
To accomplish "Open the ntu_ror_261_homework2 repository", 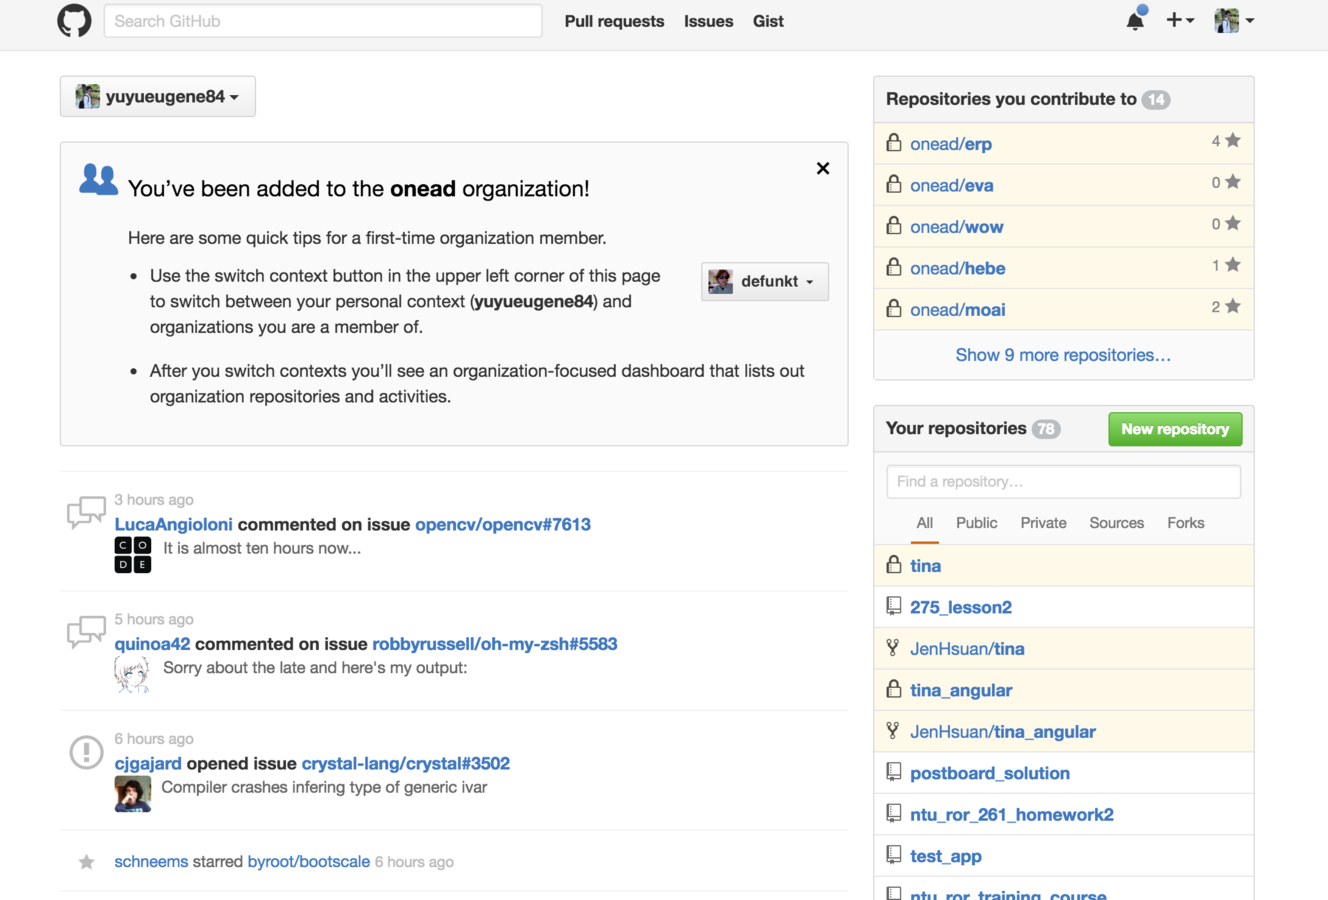I will pyautogui.click(x=1012, y=815).
